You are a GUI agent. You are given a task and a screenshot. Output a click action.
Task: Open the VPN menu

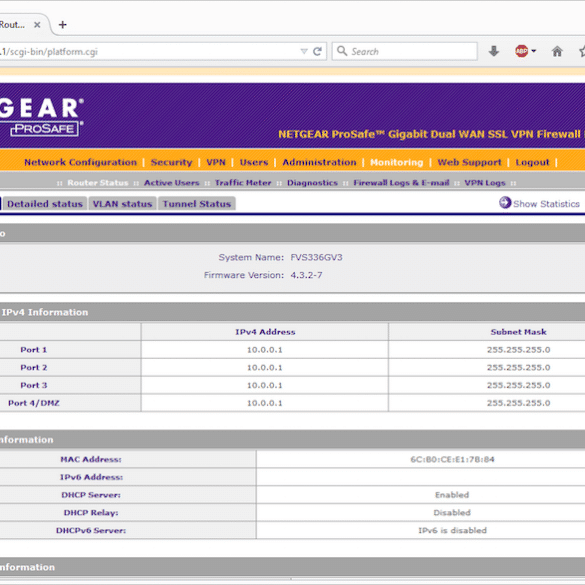point(216,162)
